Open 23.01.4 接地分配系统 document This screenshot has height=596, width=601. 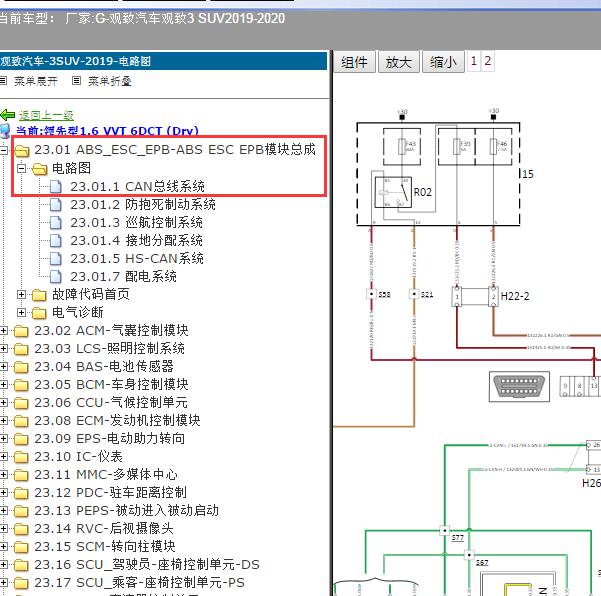pyautogui.click(x=136, y=240)
